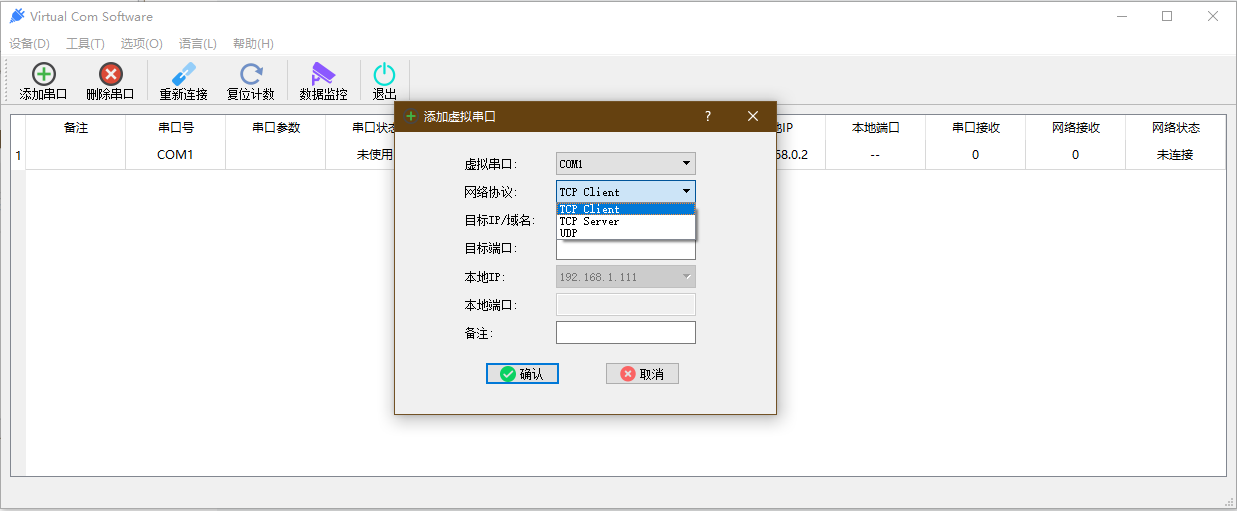Select TCP Client in the protocol list
1237x511 pixels.
coord(626,209)
